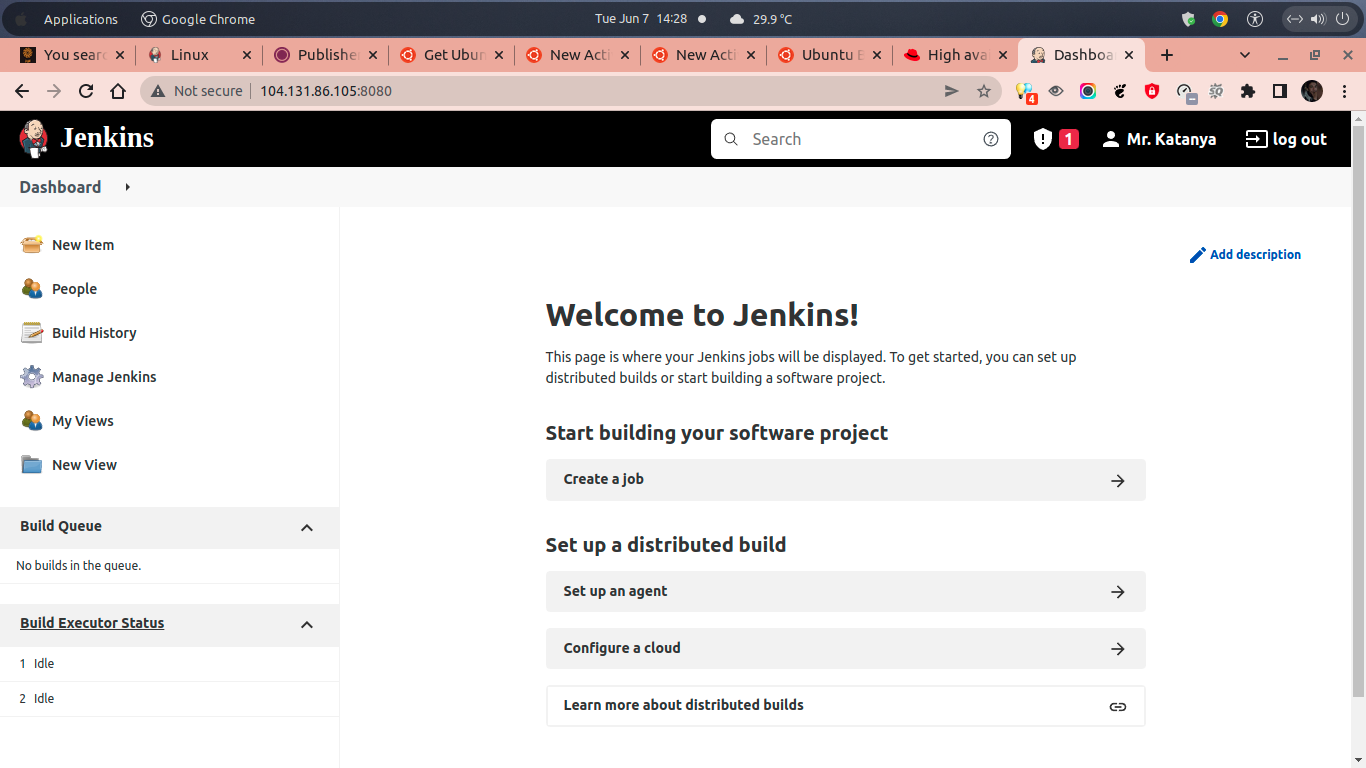Open the Chrome three-dot menu

click(x=1345, y=91)
